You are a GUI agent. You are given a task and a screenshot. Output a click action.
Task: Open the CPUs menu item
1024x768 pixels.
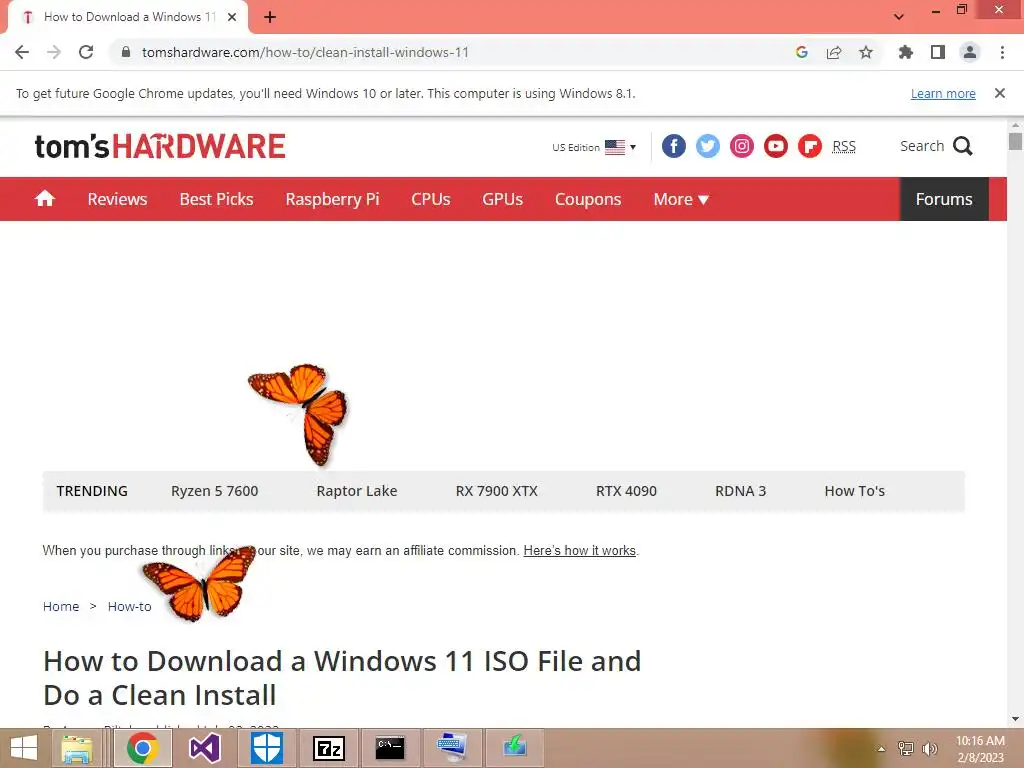tap(430, 199)
